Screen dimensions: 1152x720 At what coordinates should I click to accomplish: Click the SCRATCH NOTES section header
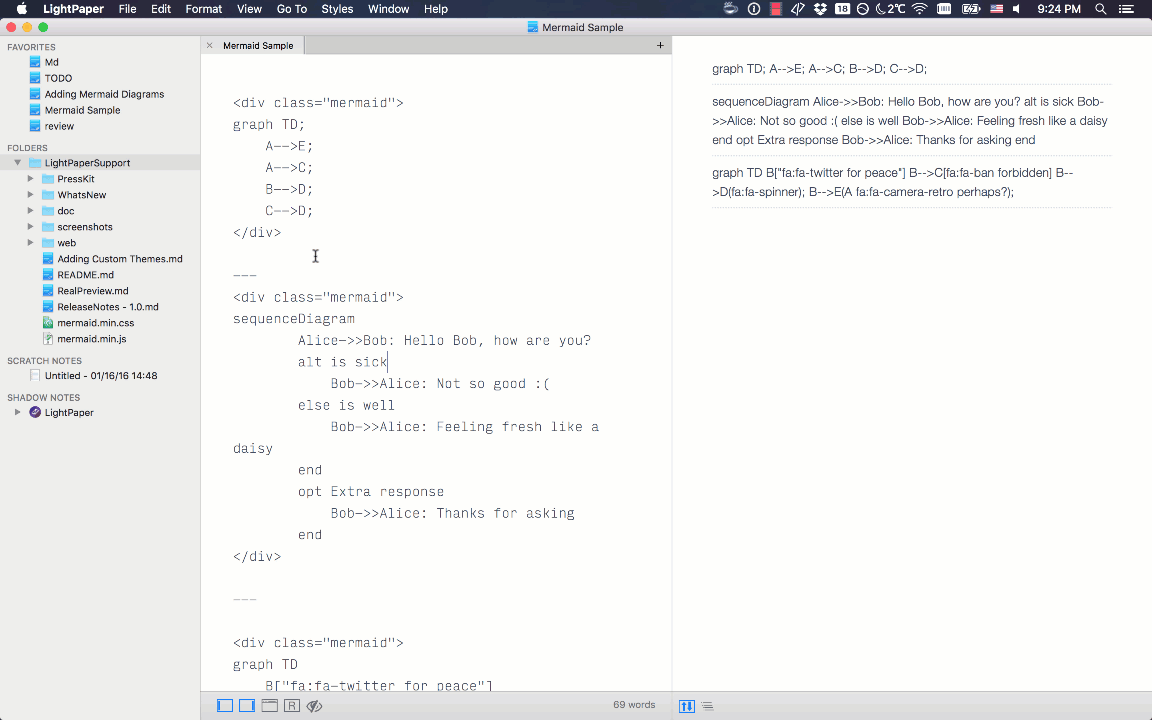coord(44,361)
